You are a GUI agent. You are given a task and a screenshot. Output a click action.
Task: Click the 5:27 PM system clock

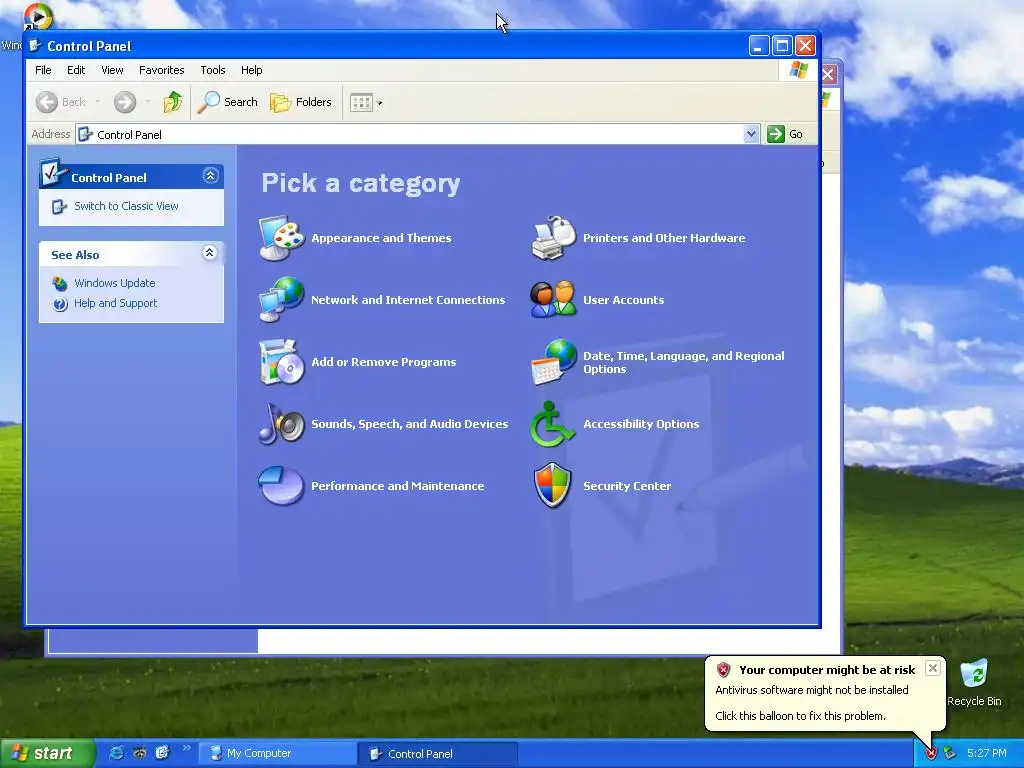pyautogui.click(x=987, y=753)
